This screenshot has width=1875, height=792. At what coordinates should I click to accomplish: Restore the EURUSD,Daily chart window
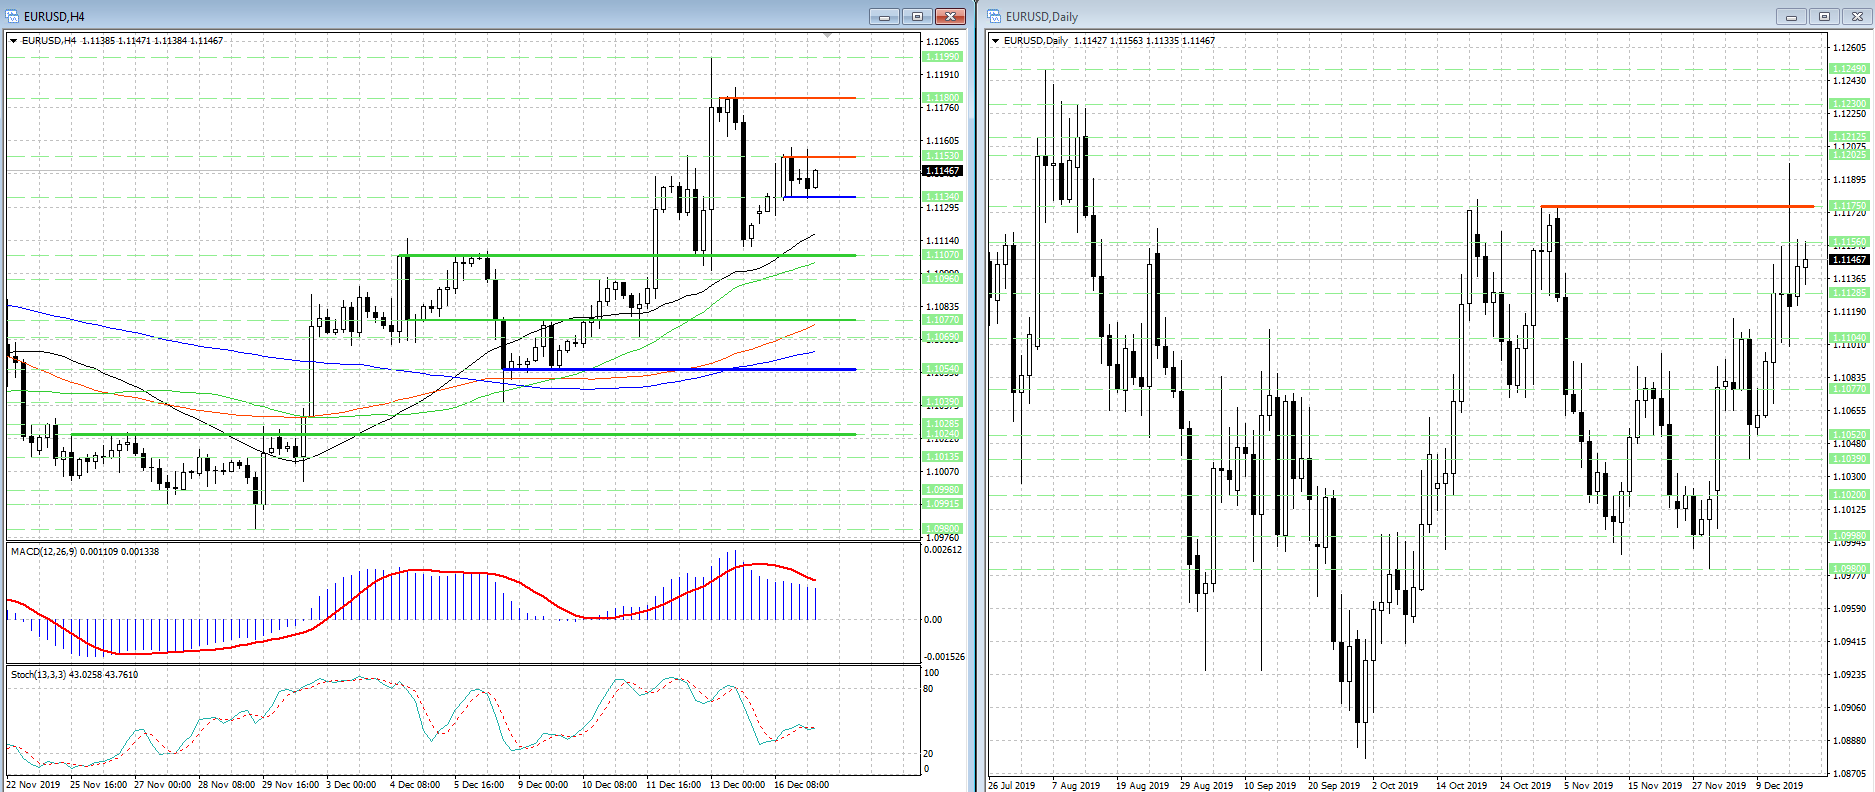click(x=1824, y=16)
